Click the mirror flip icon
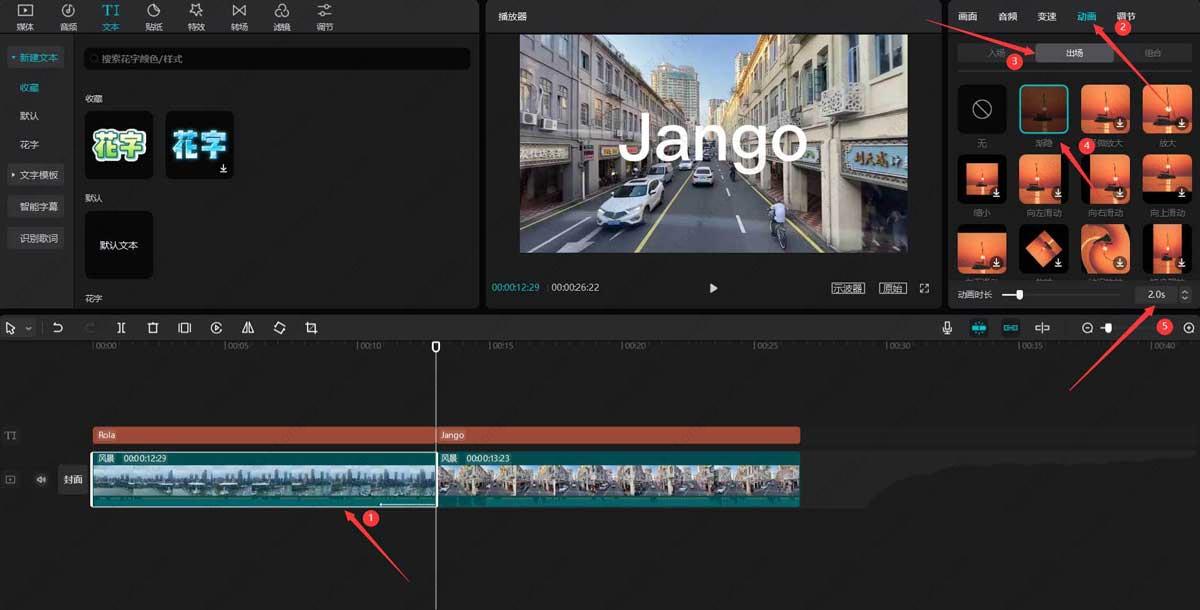Image resolution: width=1200 pixels, height=610 pixels. [248, 328]
